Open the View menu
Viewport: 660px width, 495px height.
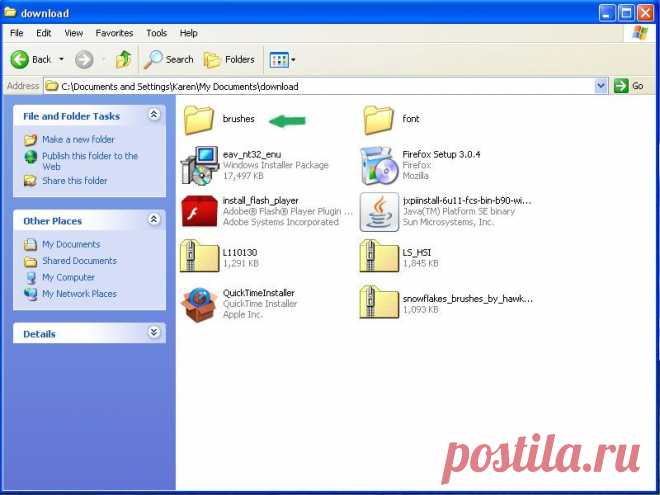point(74,33)
